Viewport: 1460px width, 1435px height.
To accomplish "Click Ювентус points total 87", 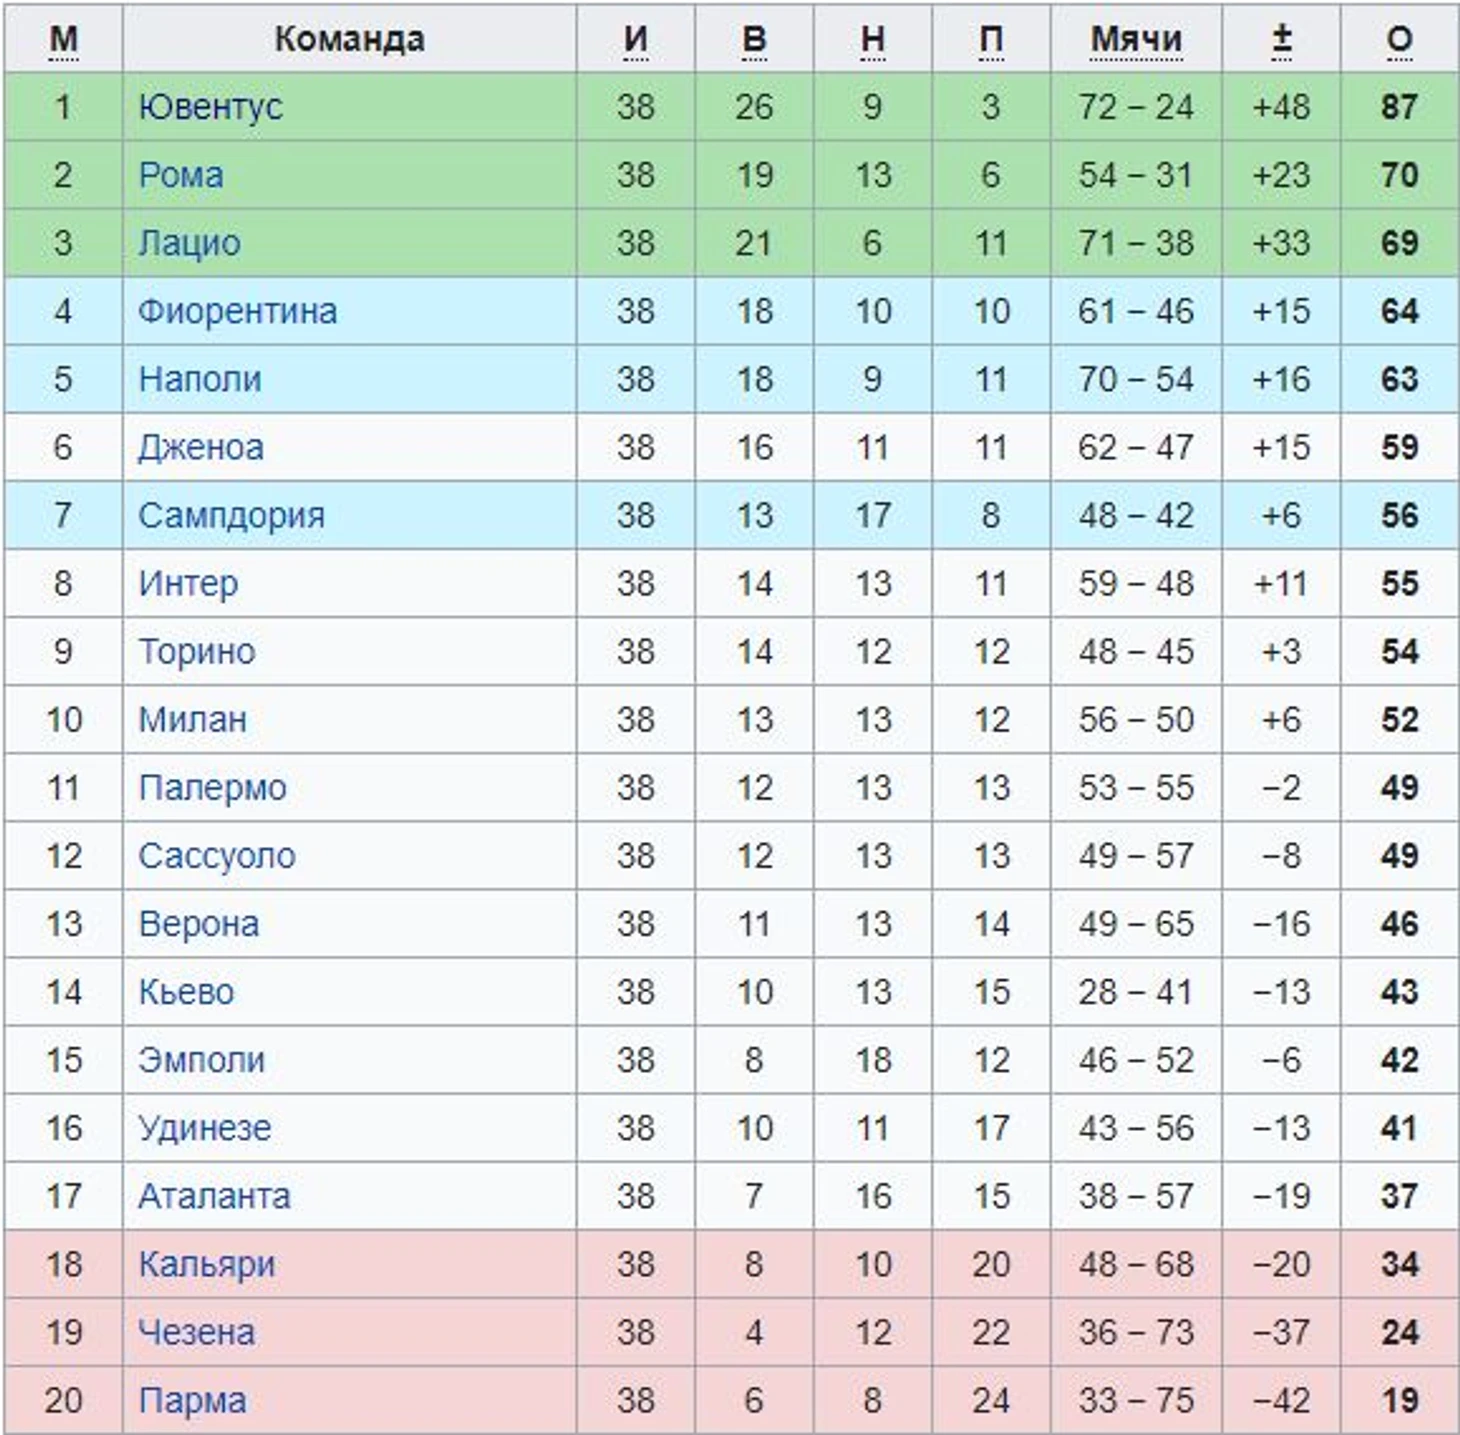I will [1399, 107].
